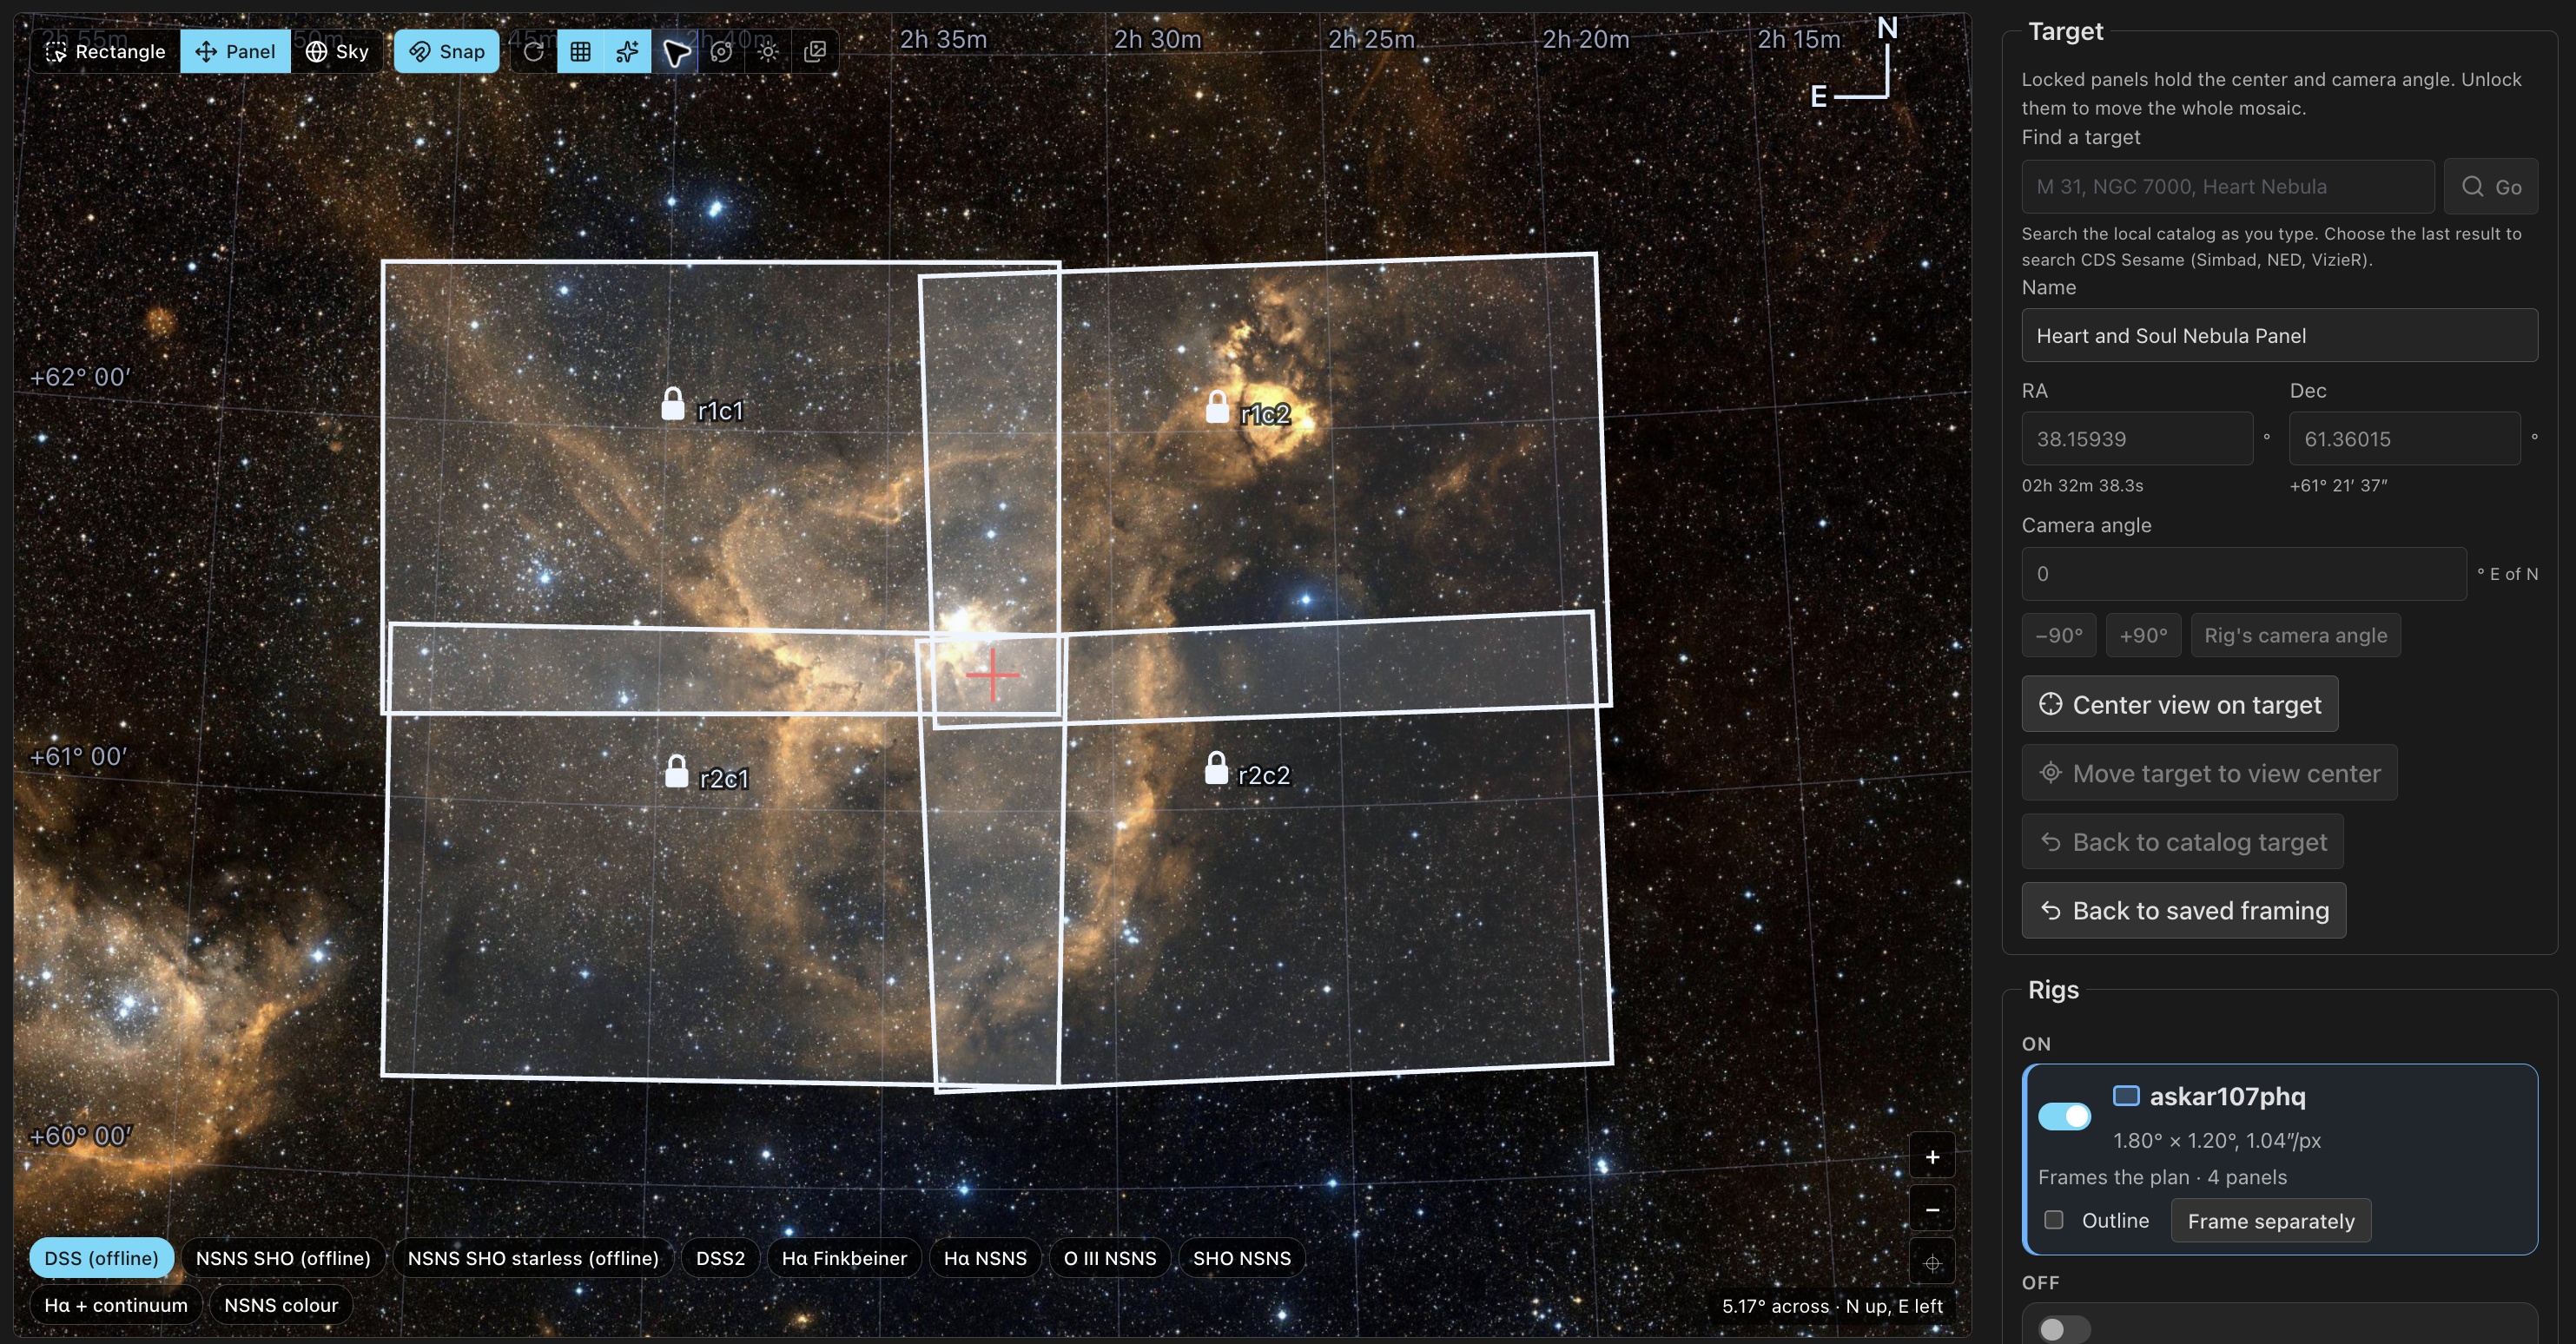Viewport: 2576px width, 1344px height.
Task: Click the Name field with Heart and Soul
Action: tap(2279, 335)
